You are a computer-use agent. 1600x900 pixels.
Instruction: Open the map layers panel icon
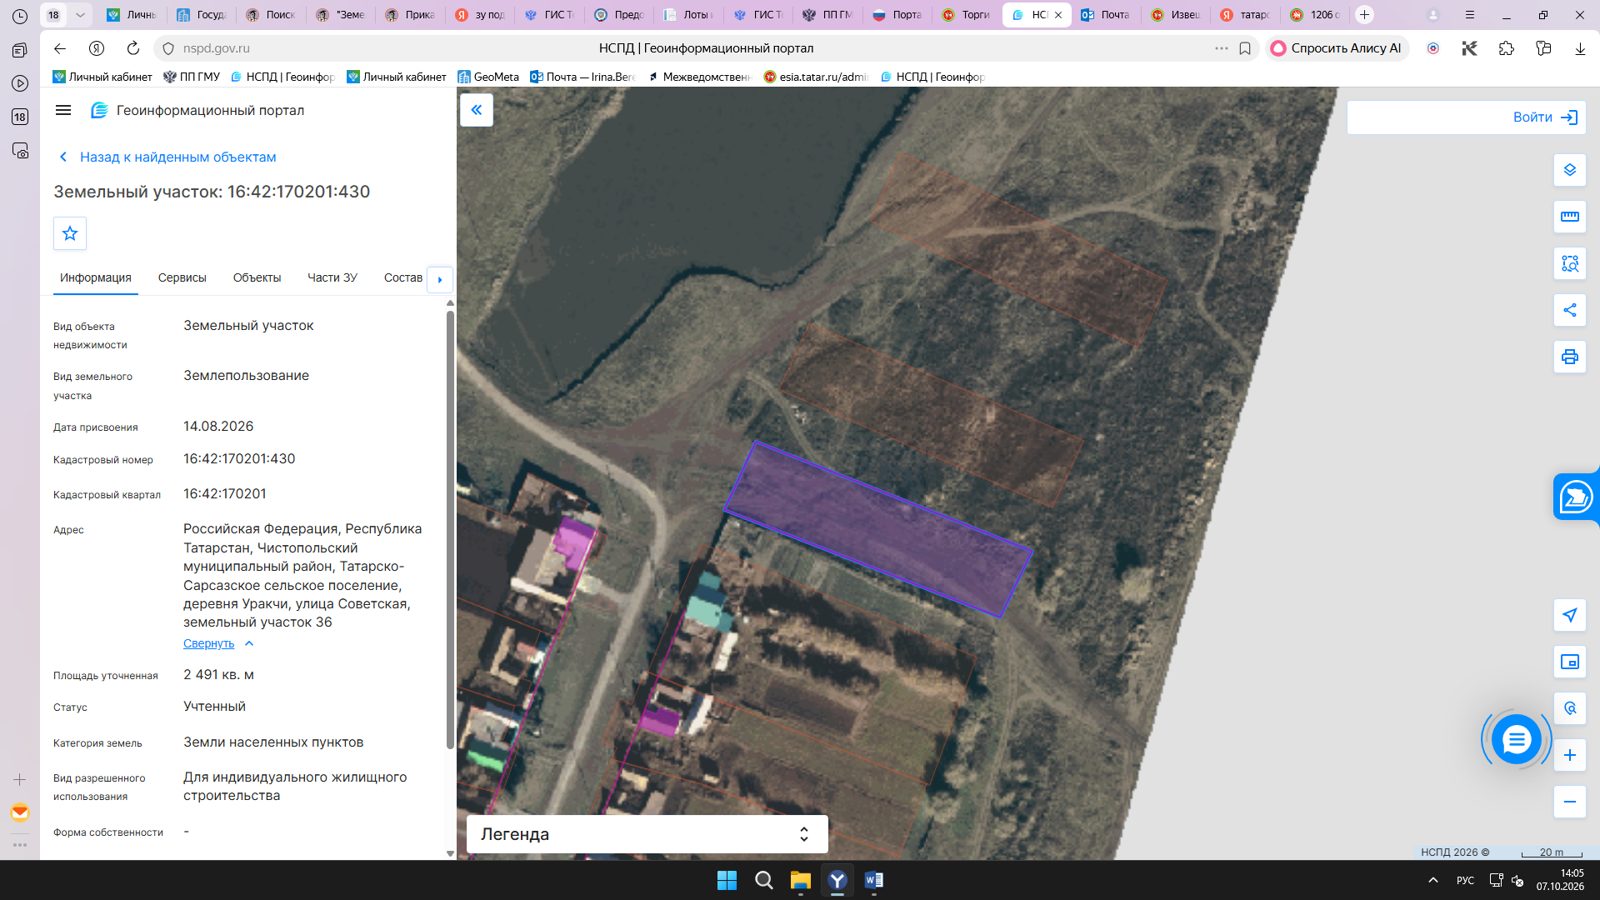[1570, 170]
